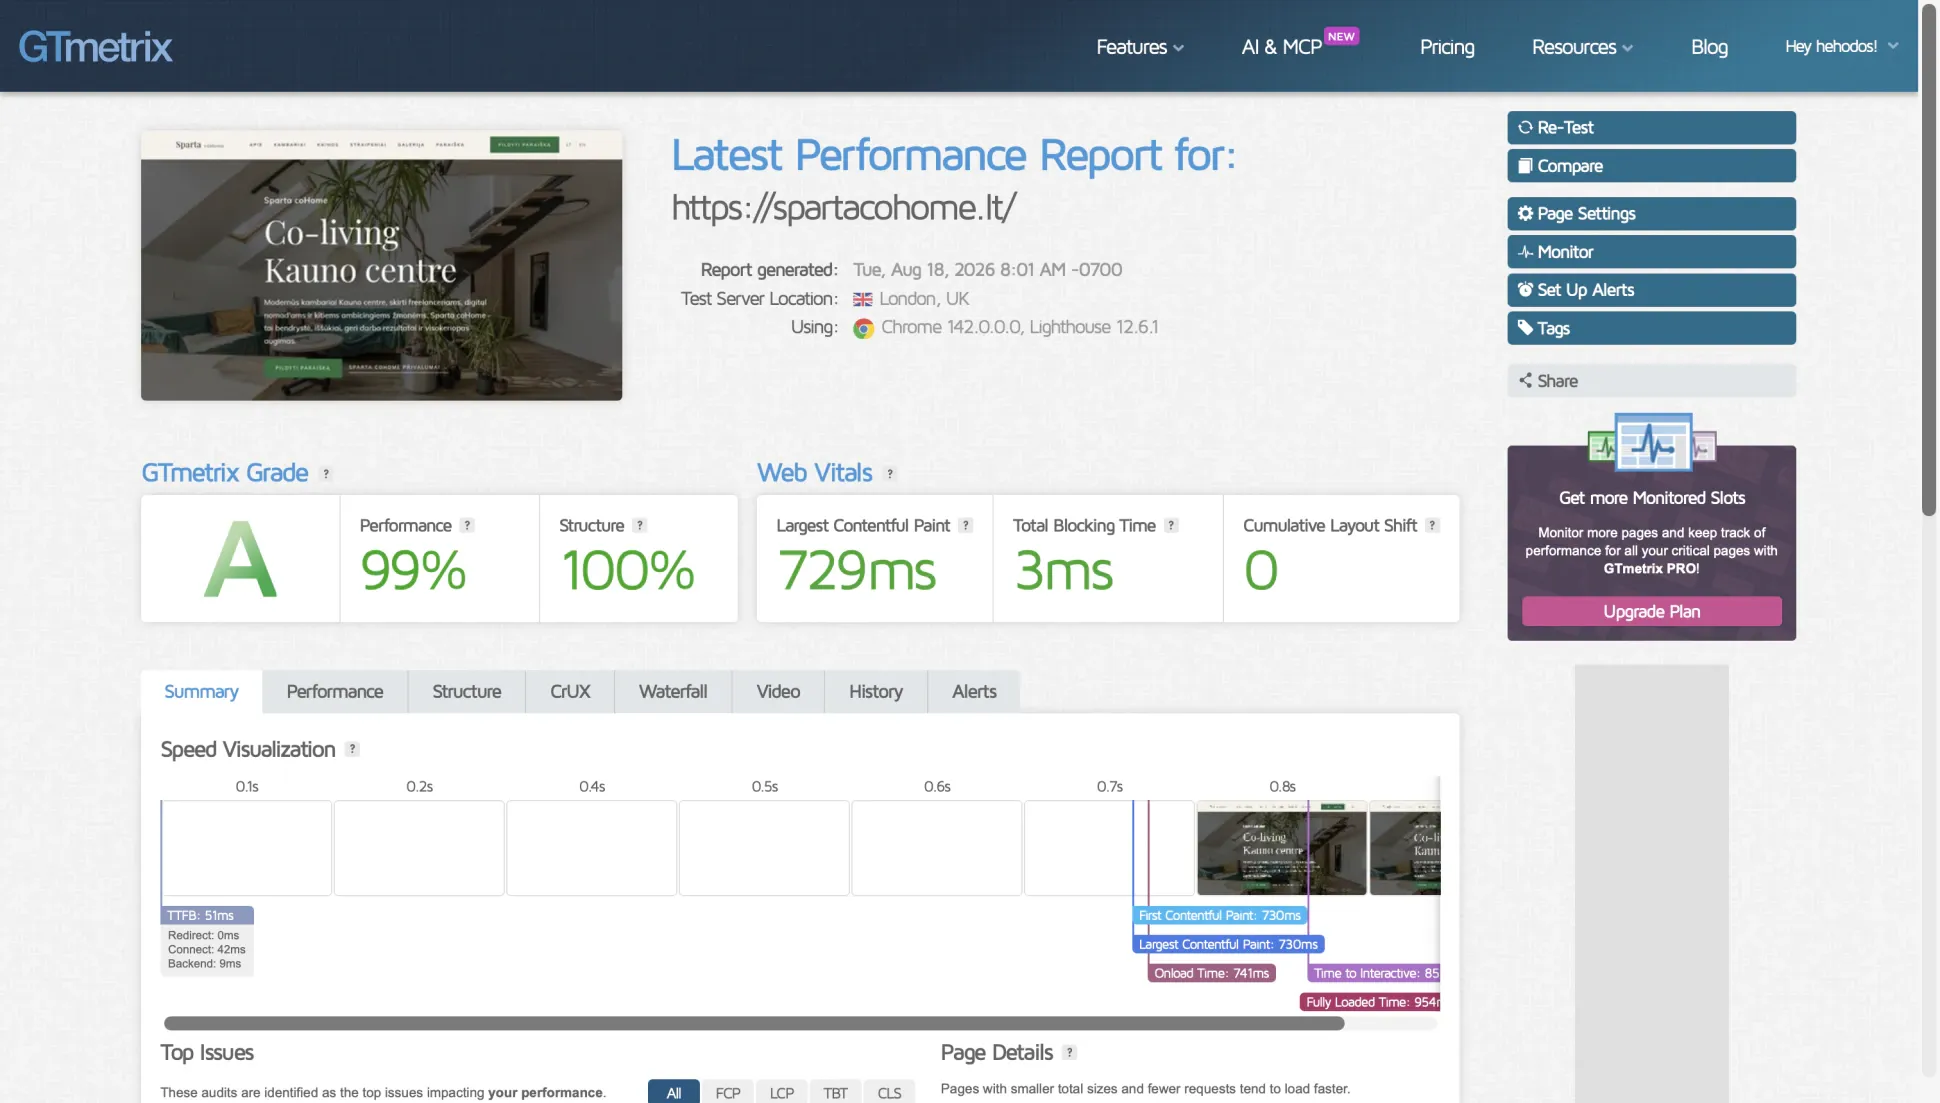Screen dimensions: 1940x1103
Task: Filter top issues by FCP
Action: point(728,1092)
